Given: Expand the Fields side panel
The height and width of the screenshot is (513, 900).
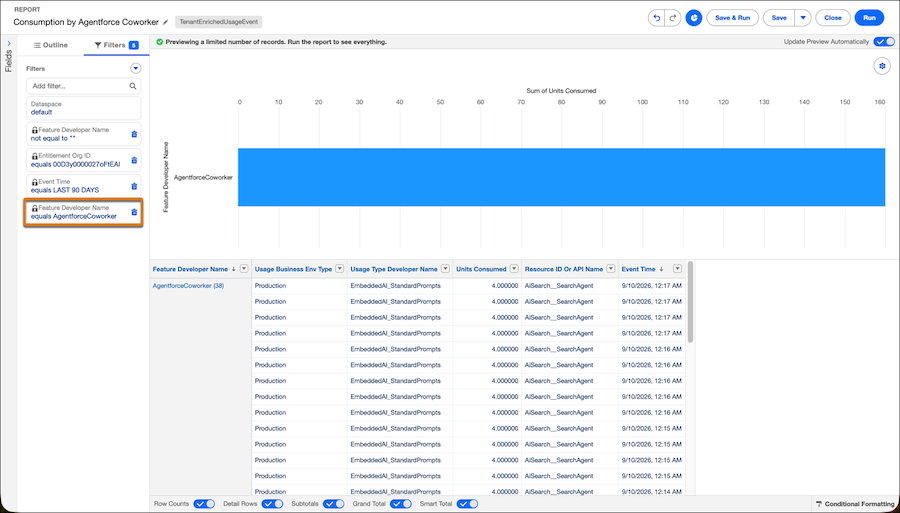Looking at the screenshot, I should click(9, 44).
